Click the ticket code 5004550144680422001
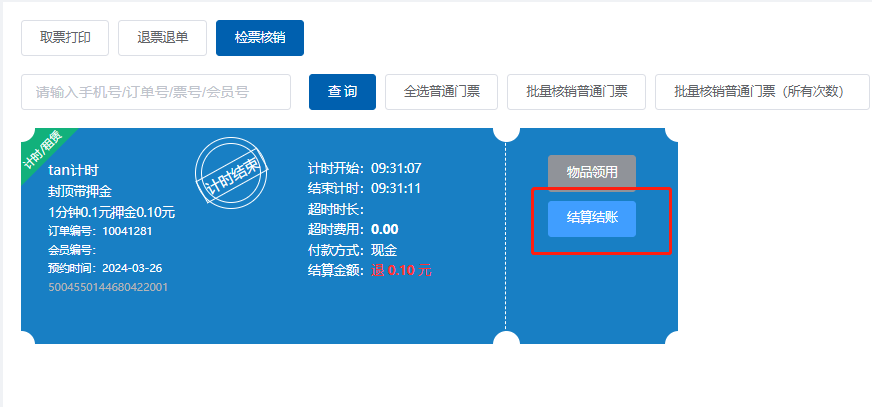The image size is (872, 407). (108, 287)
